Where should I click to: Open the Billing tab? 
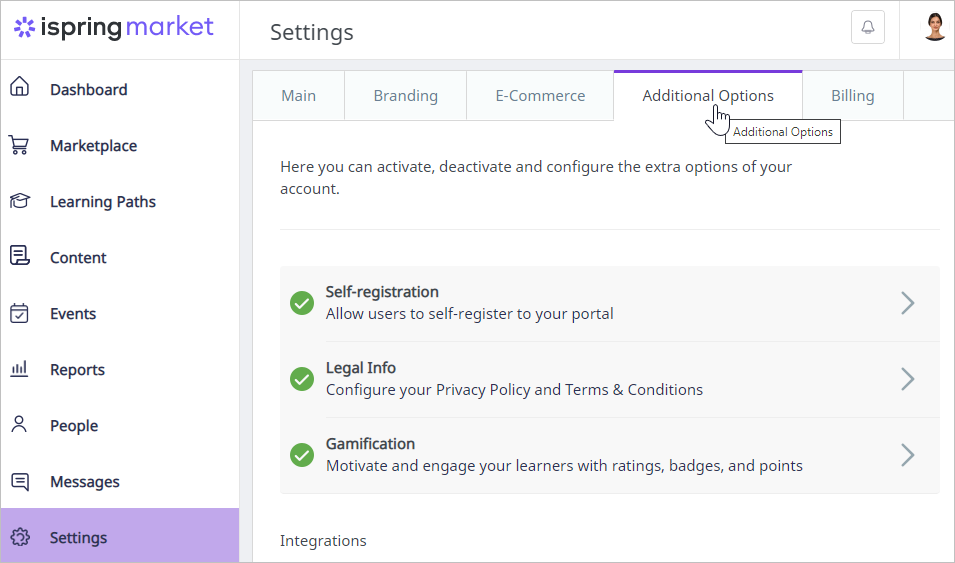point(852,96)
